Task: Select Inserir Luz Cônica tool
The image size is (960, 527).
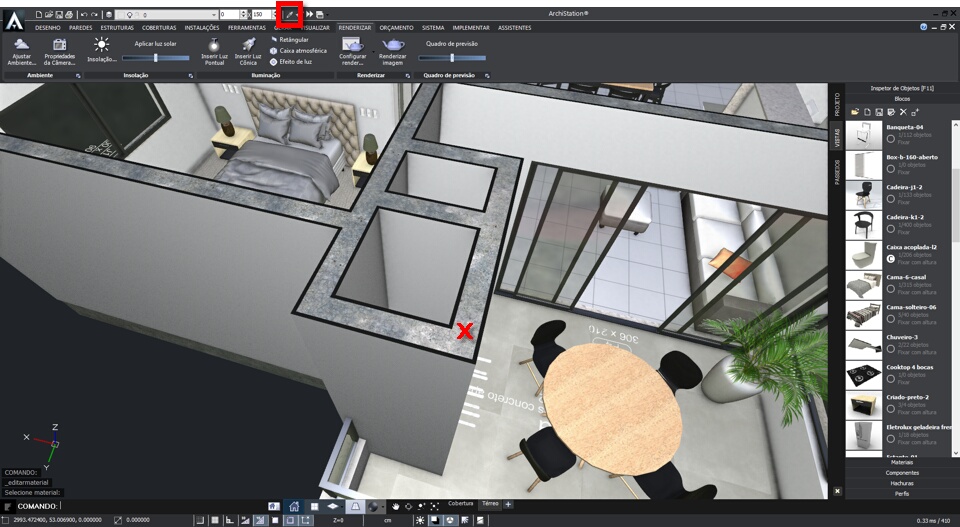Action: click(x=248, y=52)
